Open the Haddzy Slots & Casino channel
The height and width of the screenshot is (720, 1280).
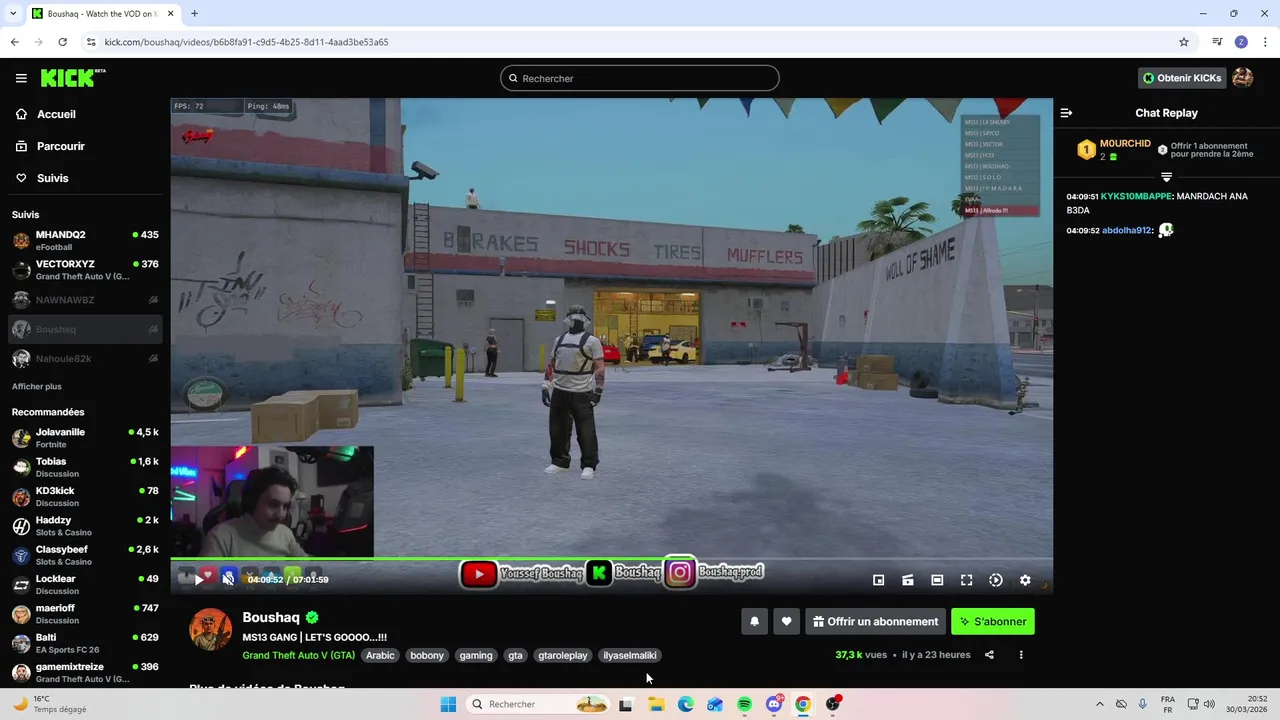point(85,526)
